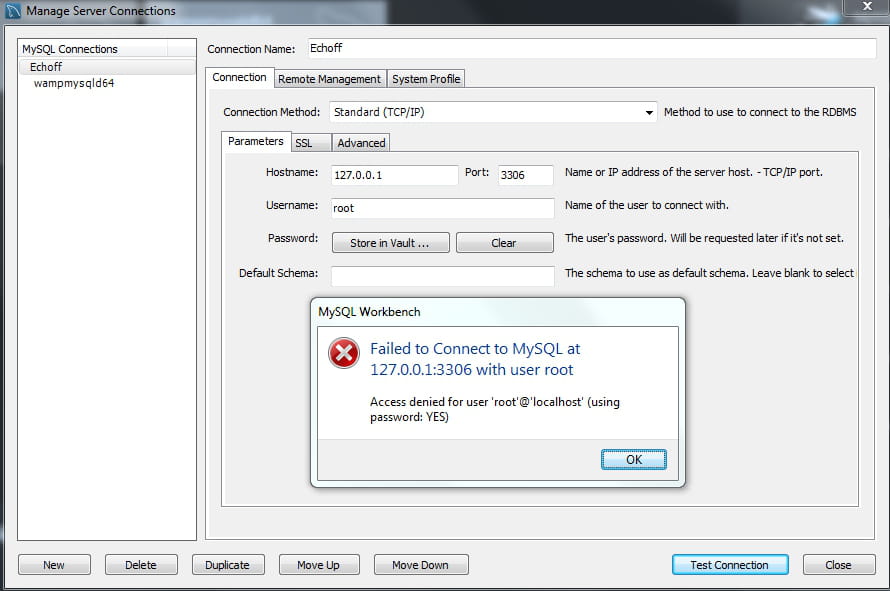Select the Parameters sub-tab
This screenshot has height=591, width=890.
point(256,141)
